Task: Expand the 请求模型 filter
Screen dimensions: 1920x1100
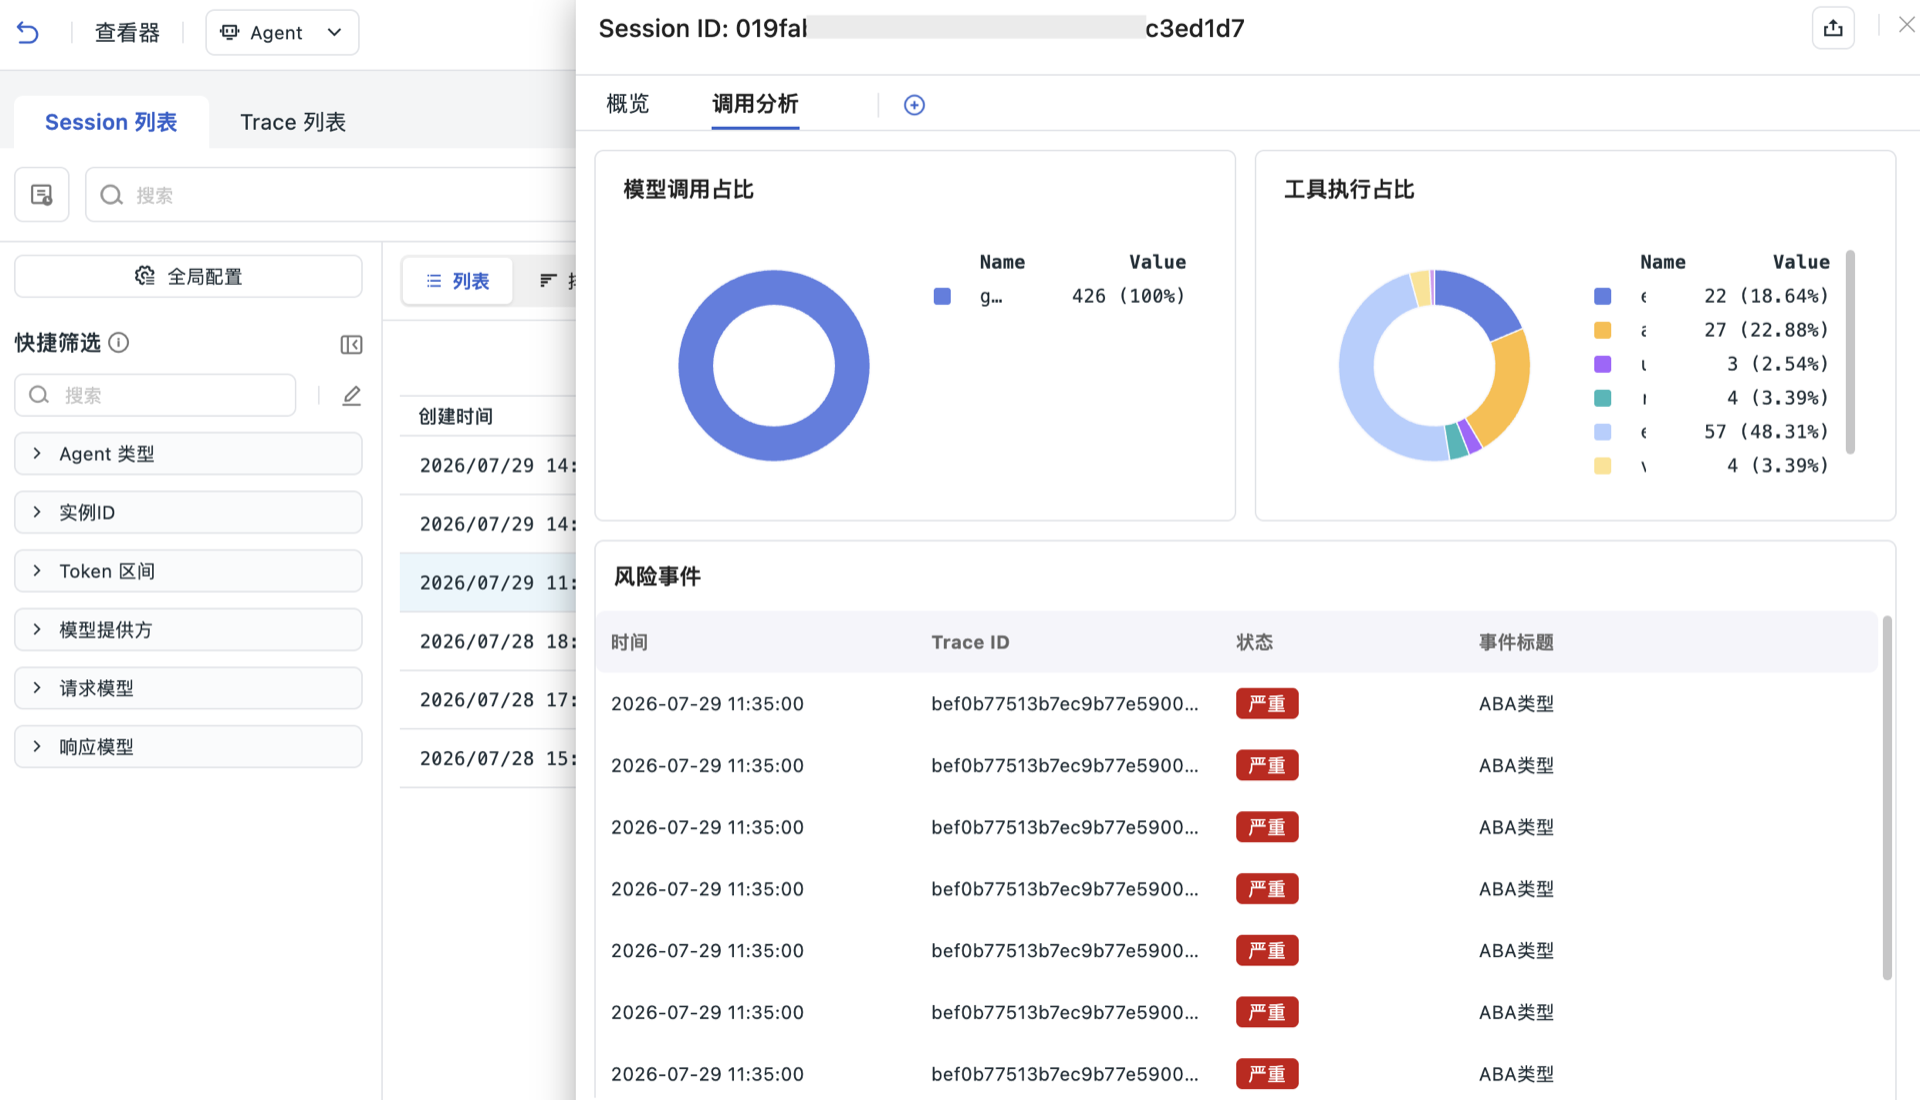Action: point(188,688)
